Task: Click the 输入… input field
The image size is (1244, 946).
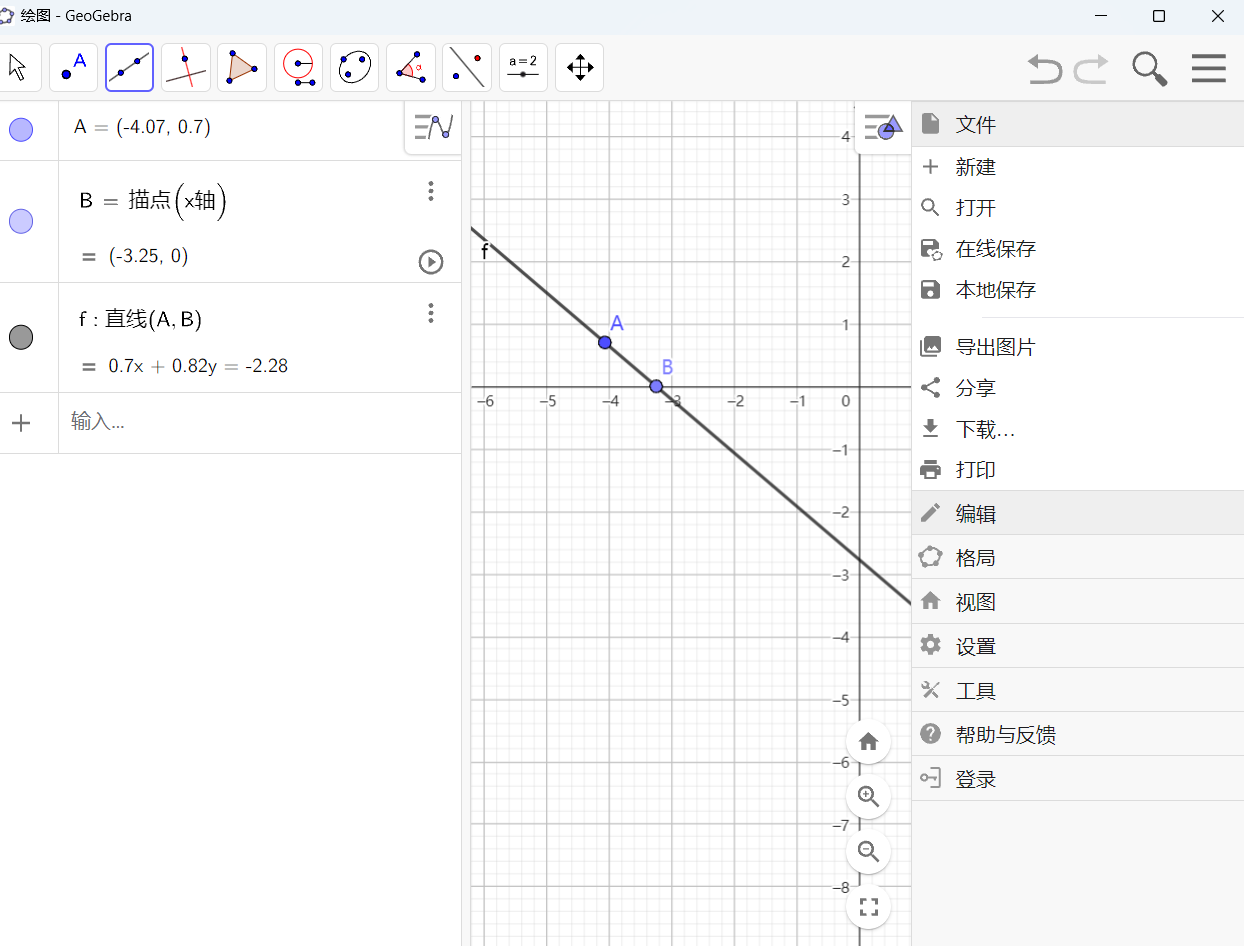Action: (260, 422)
